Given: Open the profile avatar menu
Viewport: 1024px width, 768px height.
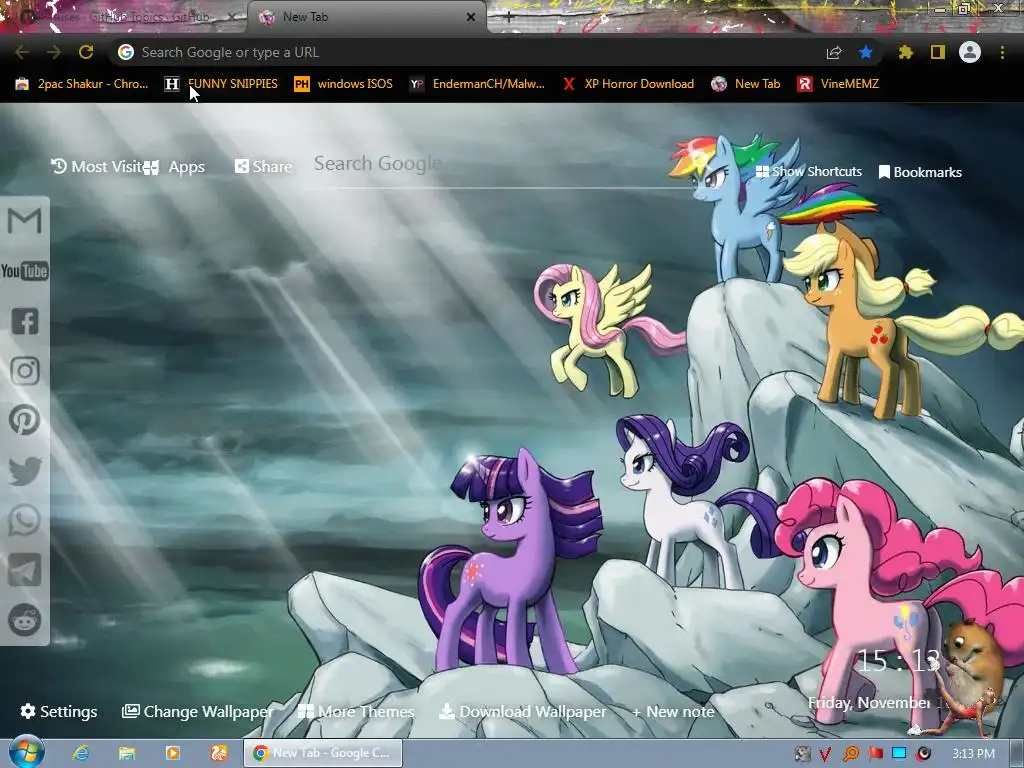Looking at the screenshot, I should click(x=970, y=52).
